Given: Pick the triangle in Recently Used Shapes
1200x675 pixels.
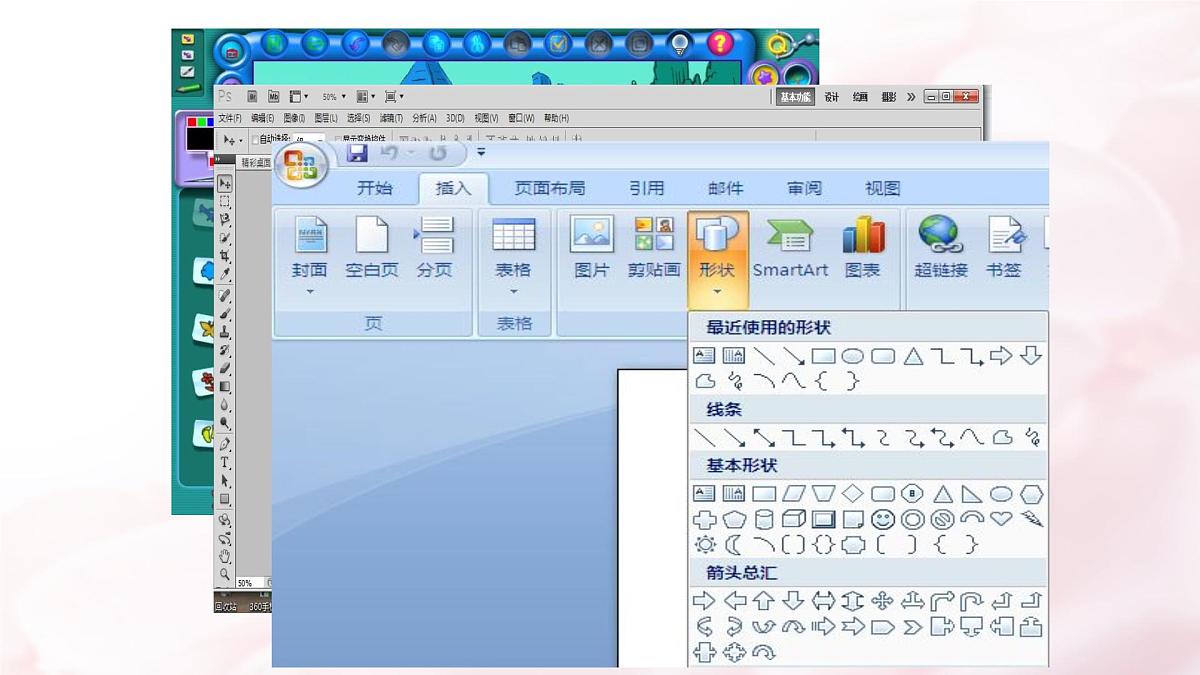Looking at the screenshot, I should 913,355.
